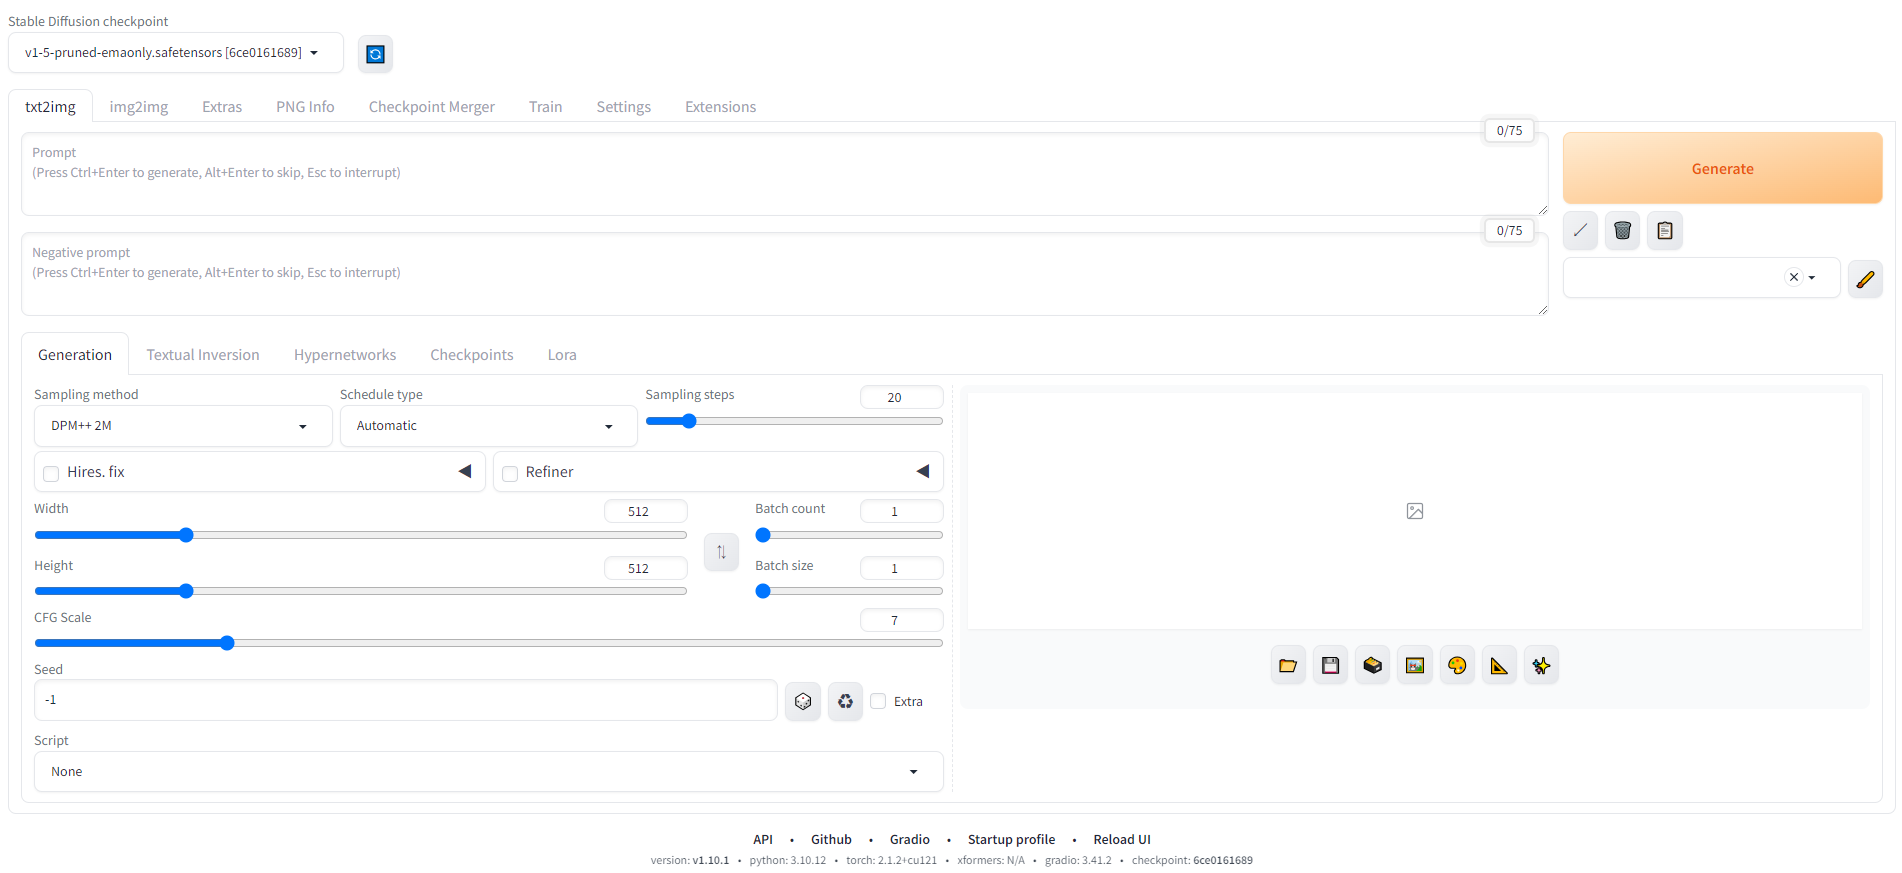
Task: Open the Sampling method dropdown
Action: [x=183, y=426]
